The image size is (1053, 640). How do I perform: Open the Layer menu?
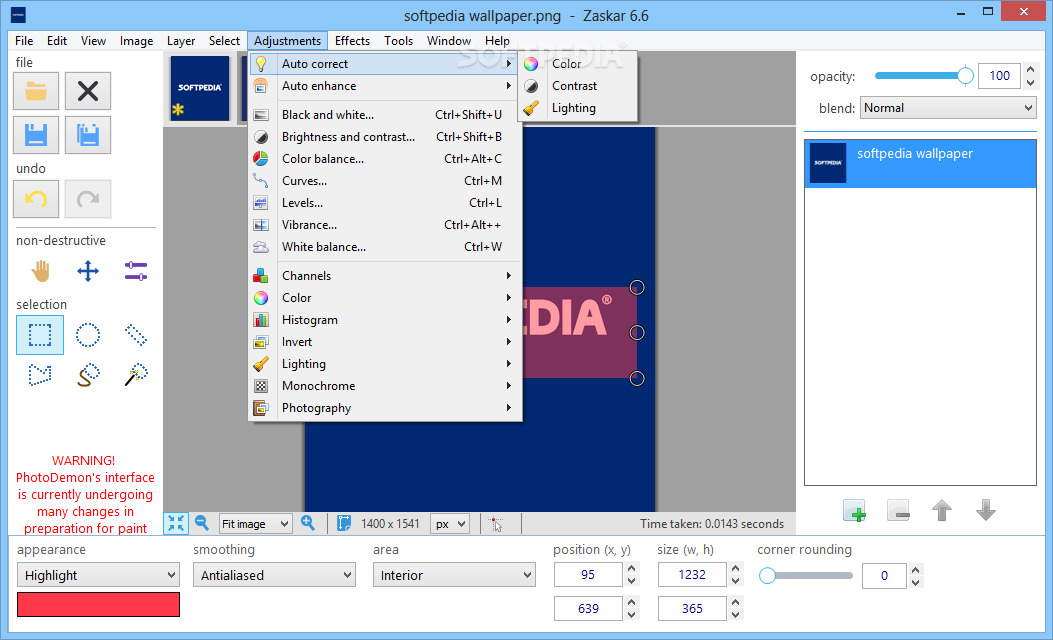(x=181, y=40)
